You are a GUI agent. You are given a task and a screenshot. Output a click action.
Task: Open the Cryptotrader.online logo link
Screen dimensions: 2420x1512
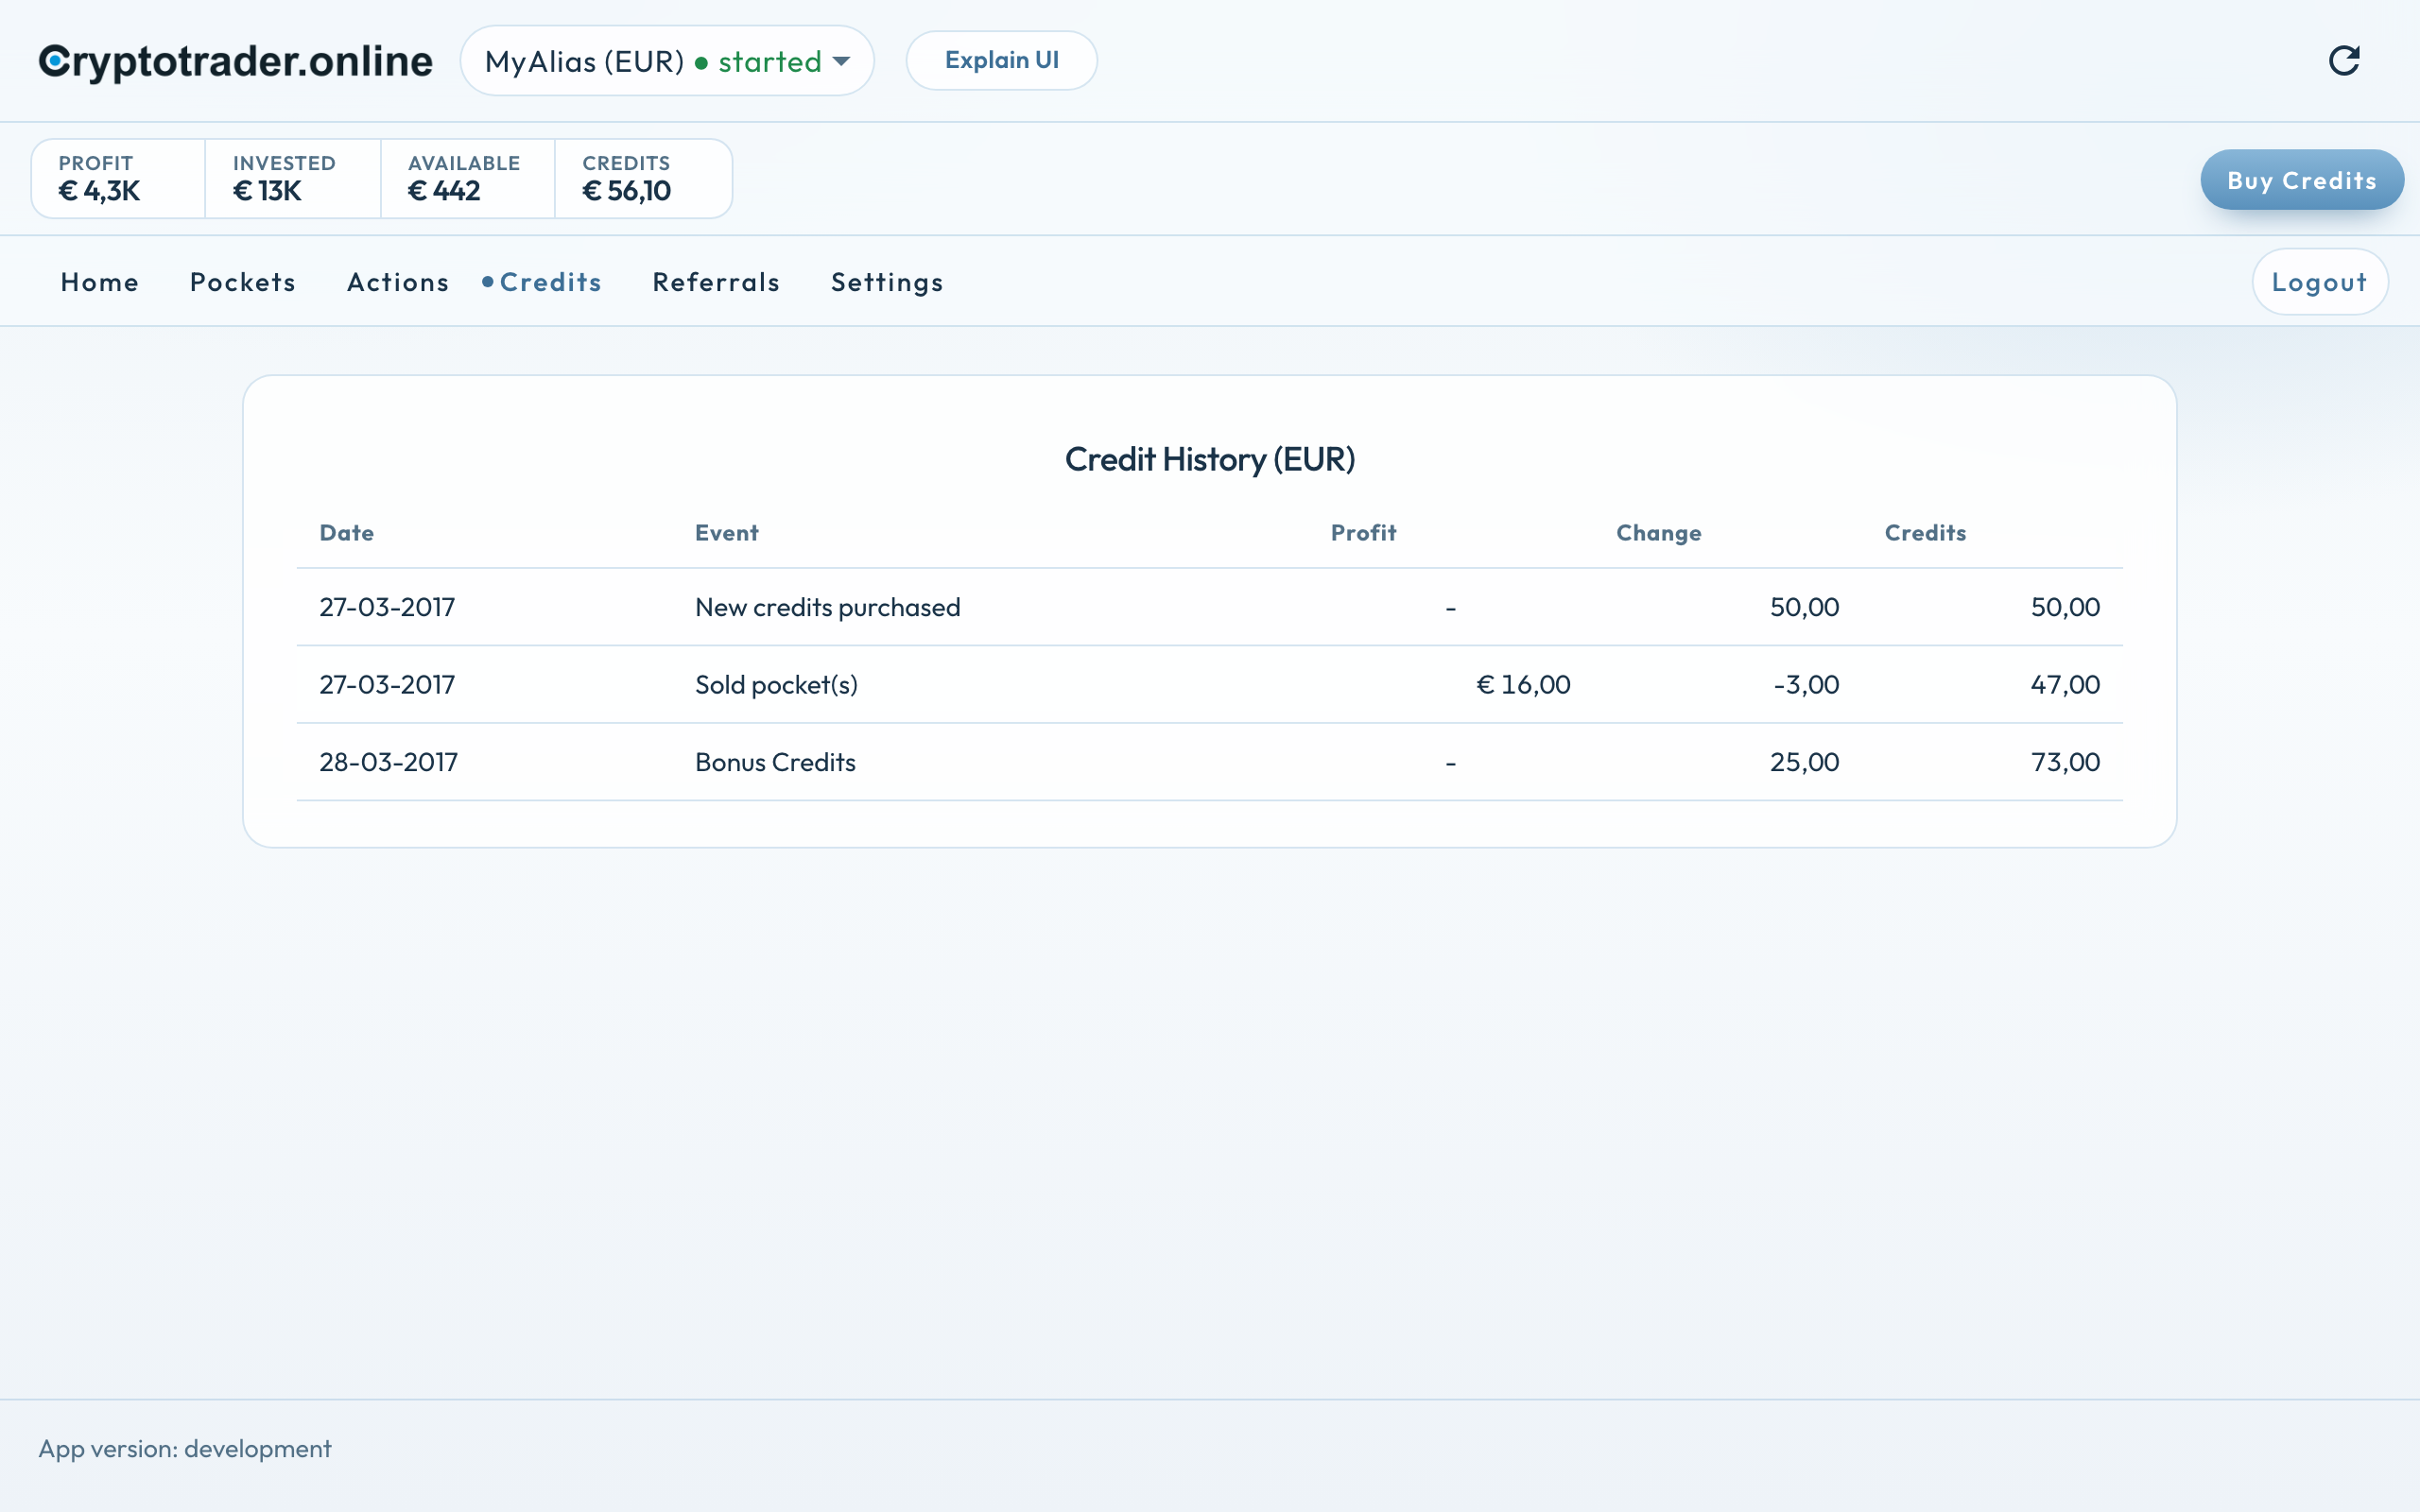coord(236,61)
